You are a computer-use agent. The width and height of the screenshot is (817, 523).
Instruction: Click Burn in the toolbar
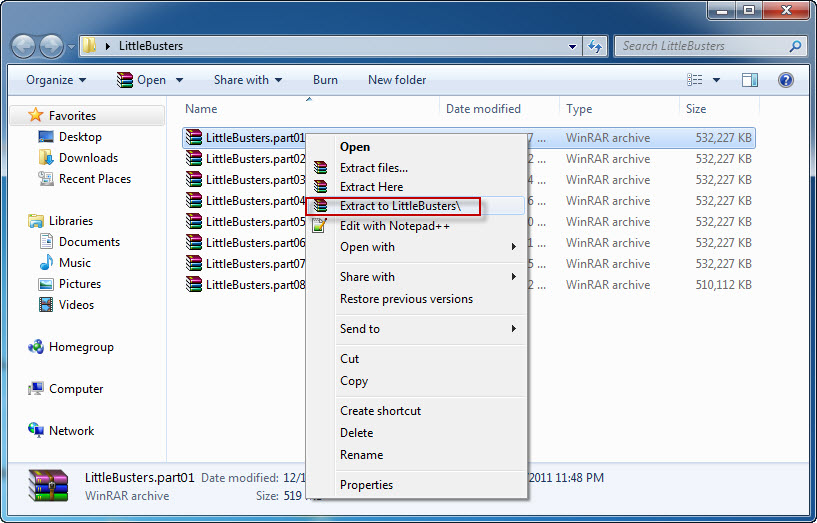point(325,80)
